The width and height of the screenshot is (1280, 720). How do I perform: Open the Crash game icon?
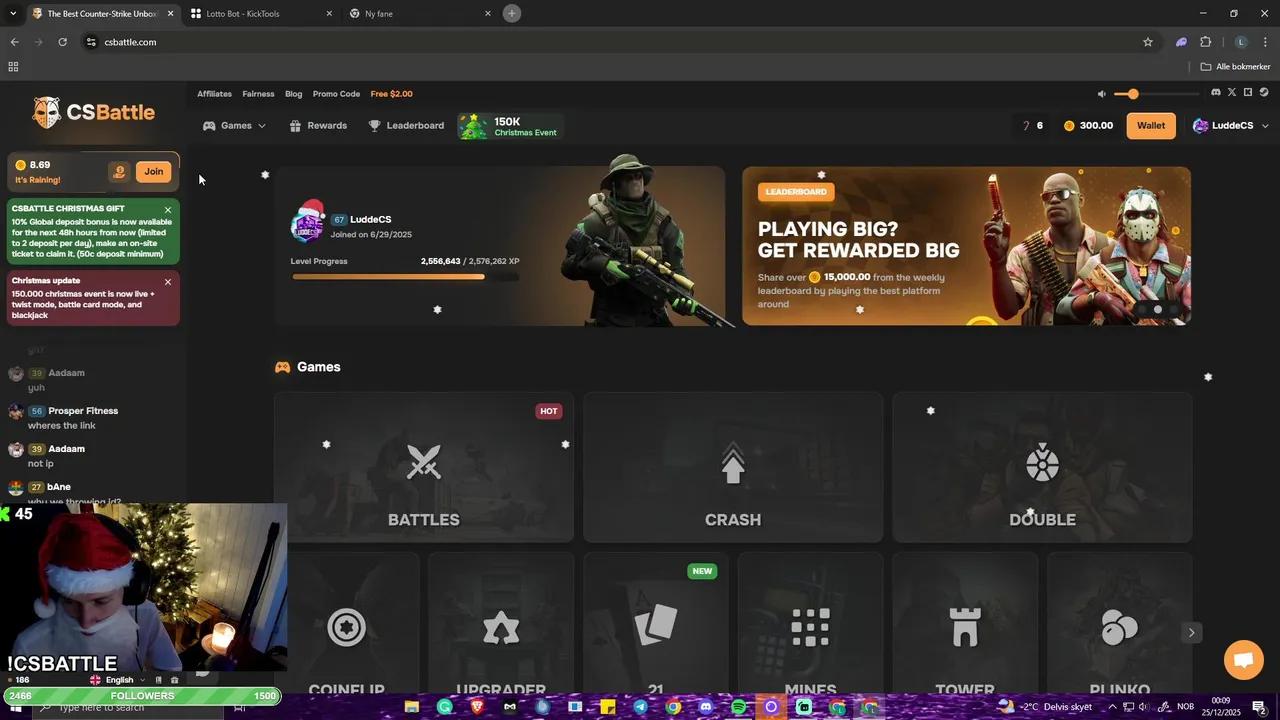point(733,462)
